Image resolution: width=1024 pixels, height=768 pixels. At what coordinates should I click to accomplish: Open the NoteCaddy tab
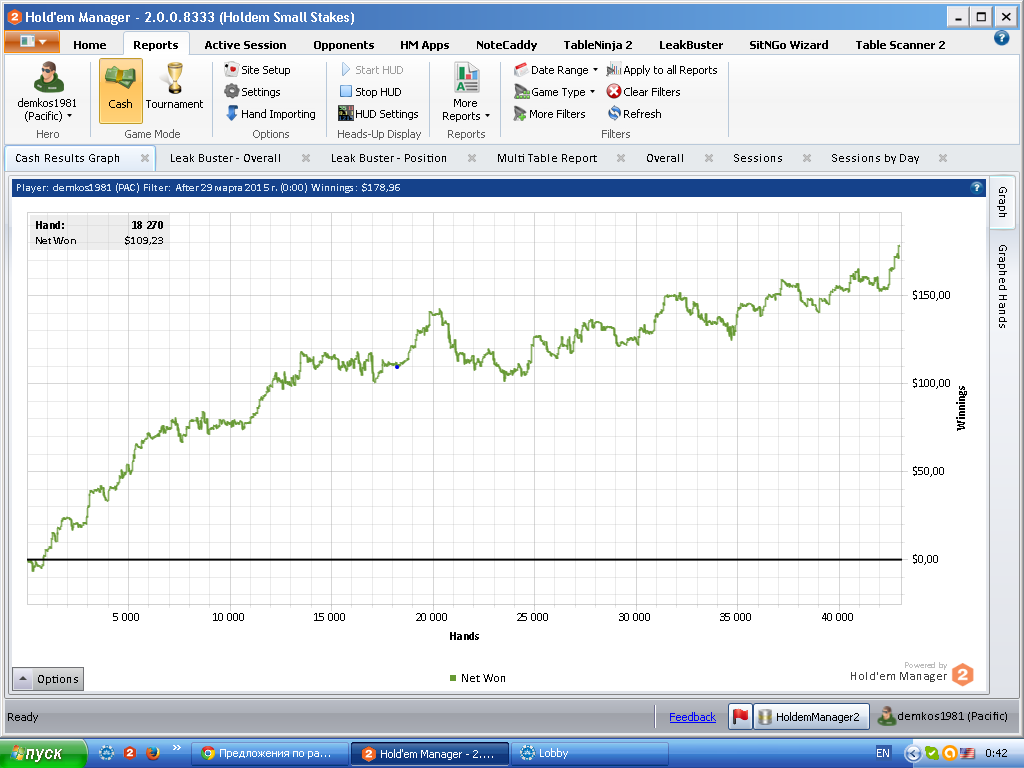[506, 45]
